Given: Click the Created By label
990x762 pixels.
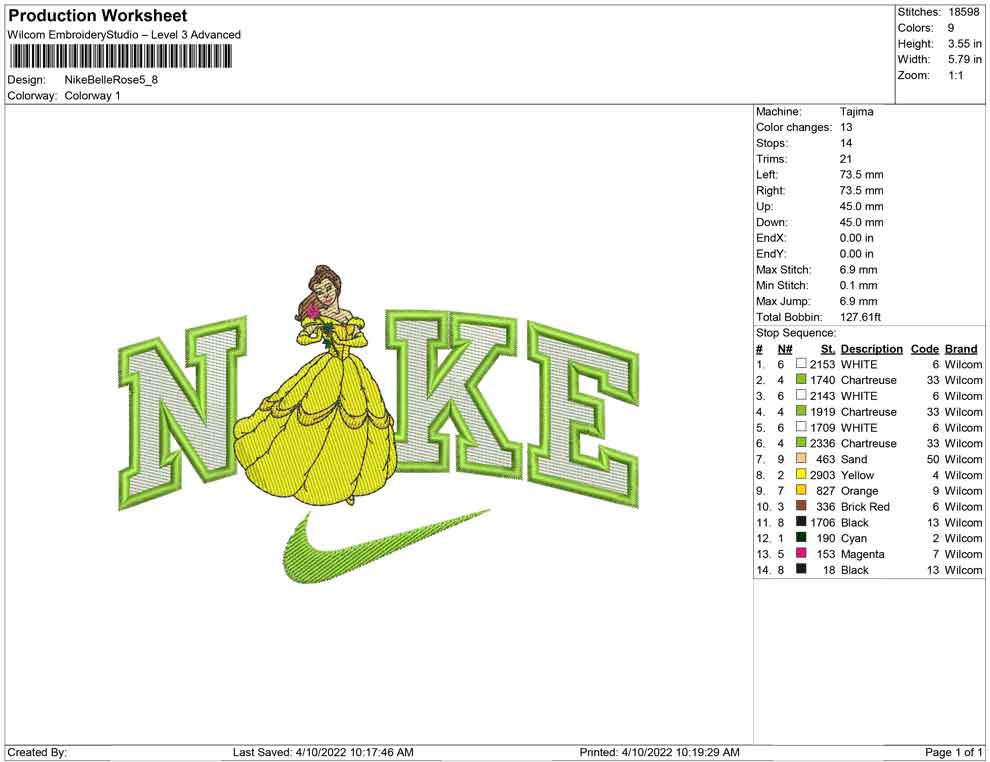Looking at the screenshot, I should pyautogui.click(x=37, y=752).
